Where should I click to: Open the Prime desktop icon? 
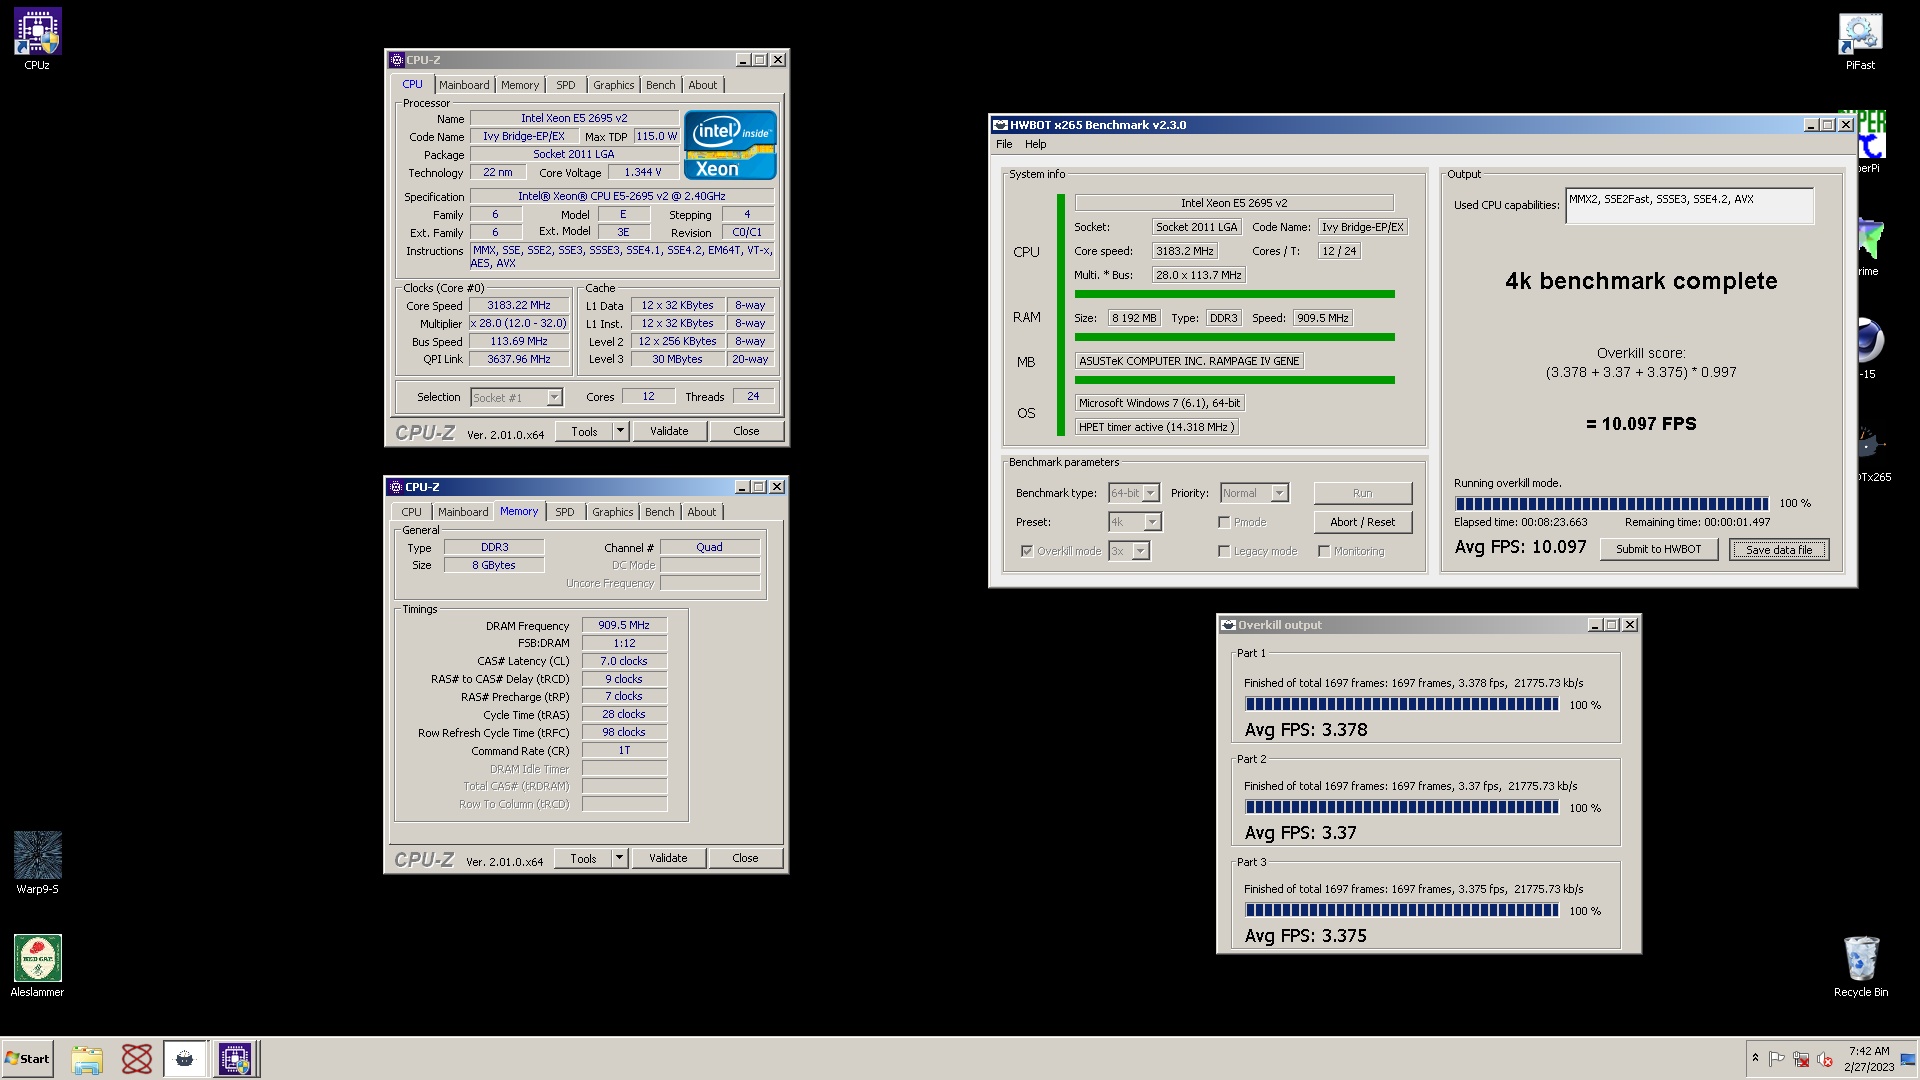tap(1871, 246)
